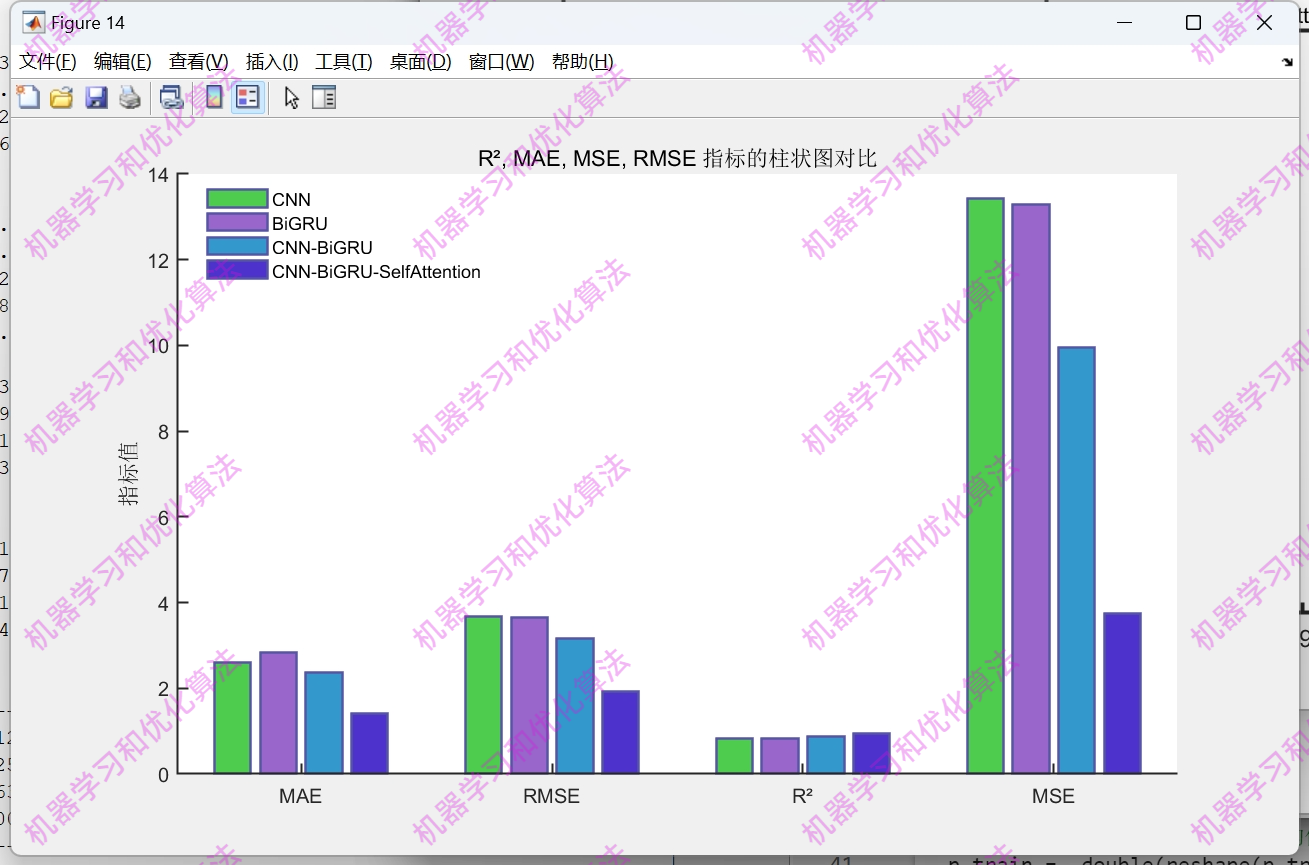Select the Edit Plot arrow tool
The image size is (1309, 865).
click(x=290, y=97)
